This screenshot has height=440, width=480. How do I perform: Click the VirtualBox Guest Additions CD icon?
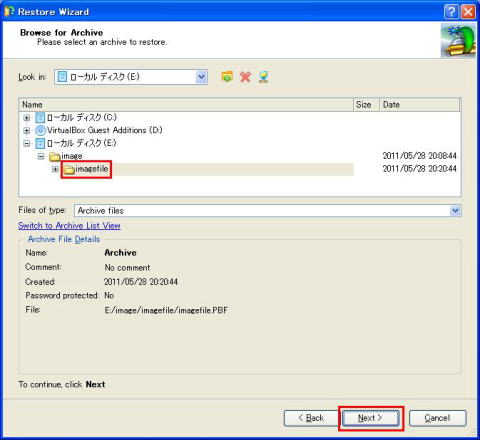pos(40,130)
